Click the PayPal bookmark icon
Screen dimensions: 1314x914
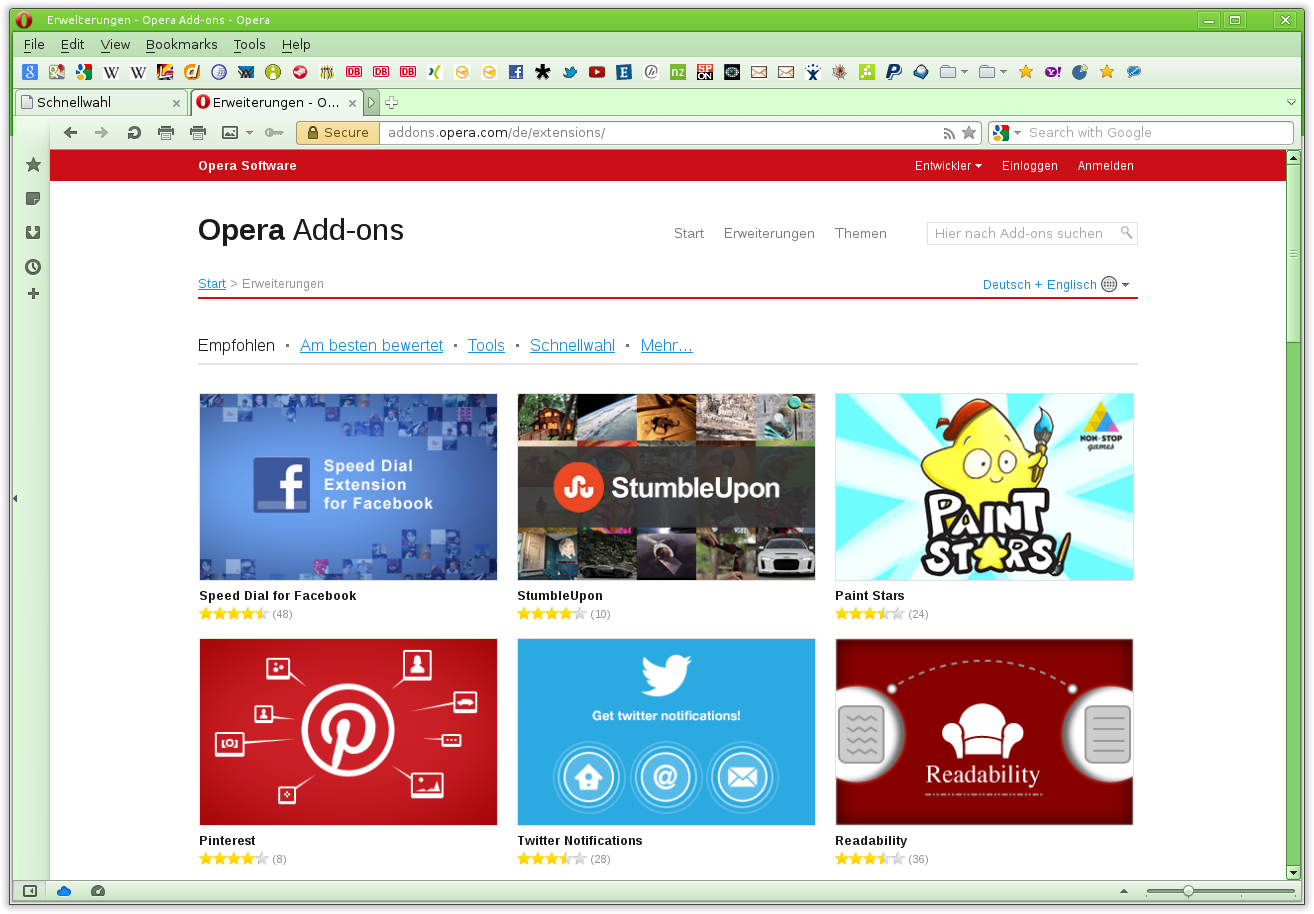tap(894, 72)
